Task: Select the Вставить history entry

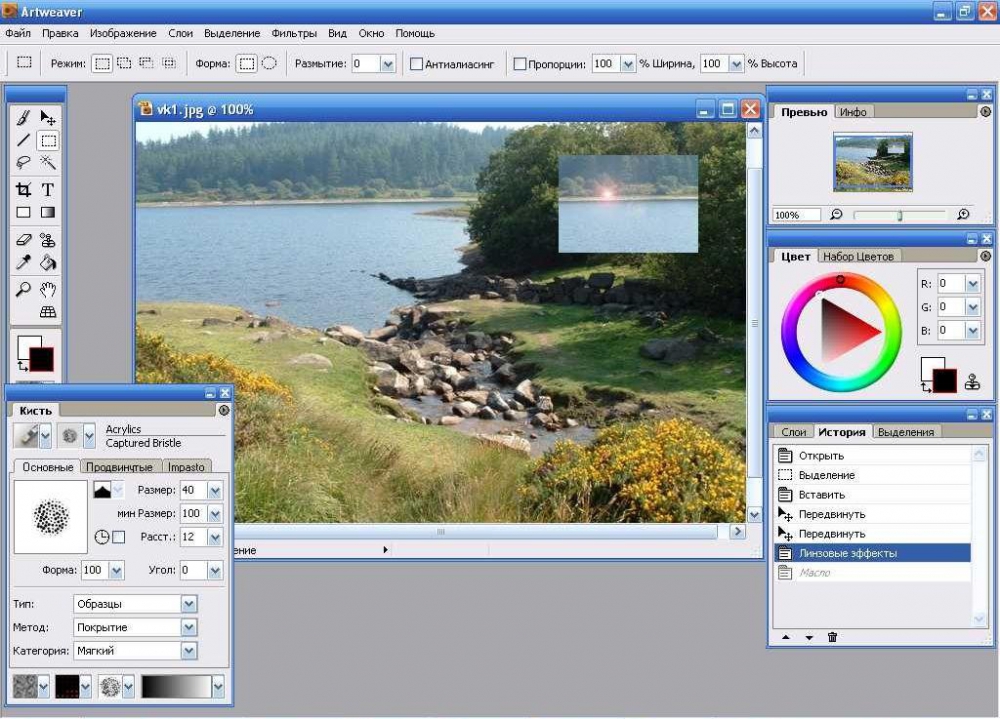Action: click(x=821, y=494)
